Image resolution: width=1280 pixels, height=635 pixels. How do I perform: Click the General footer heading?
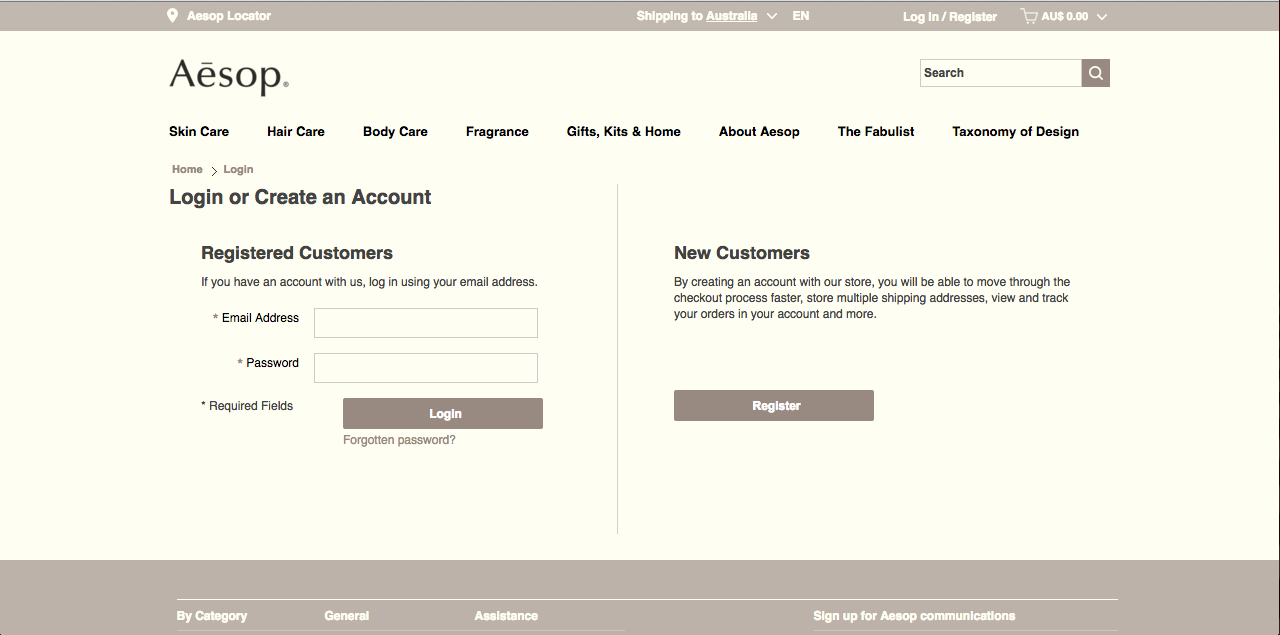click(347, 616)
